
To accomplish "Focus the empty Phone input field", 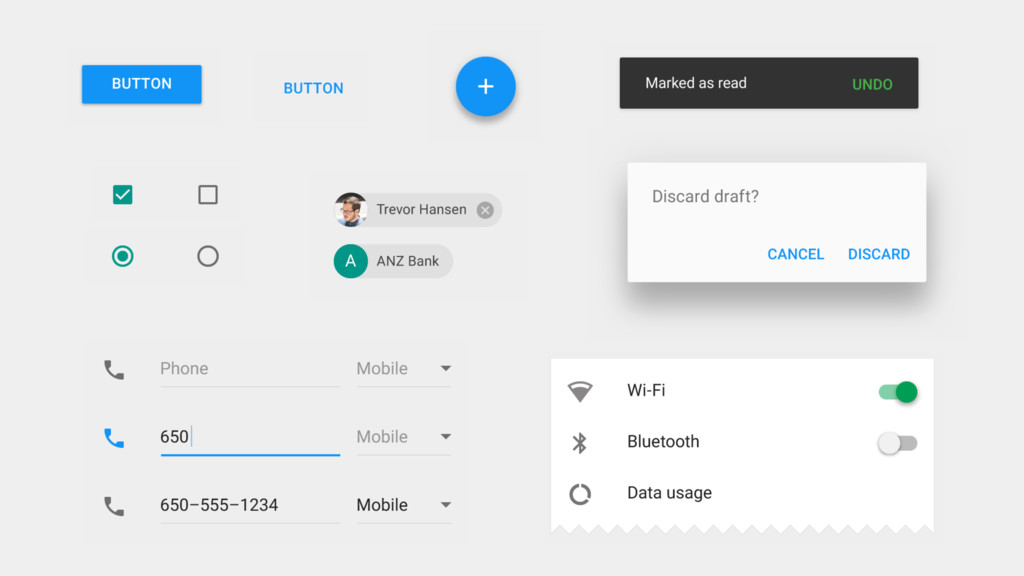I will (250, 370).
